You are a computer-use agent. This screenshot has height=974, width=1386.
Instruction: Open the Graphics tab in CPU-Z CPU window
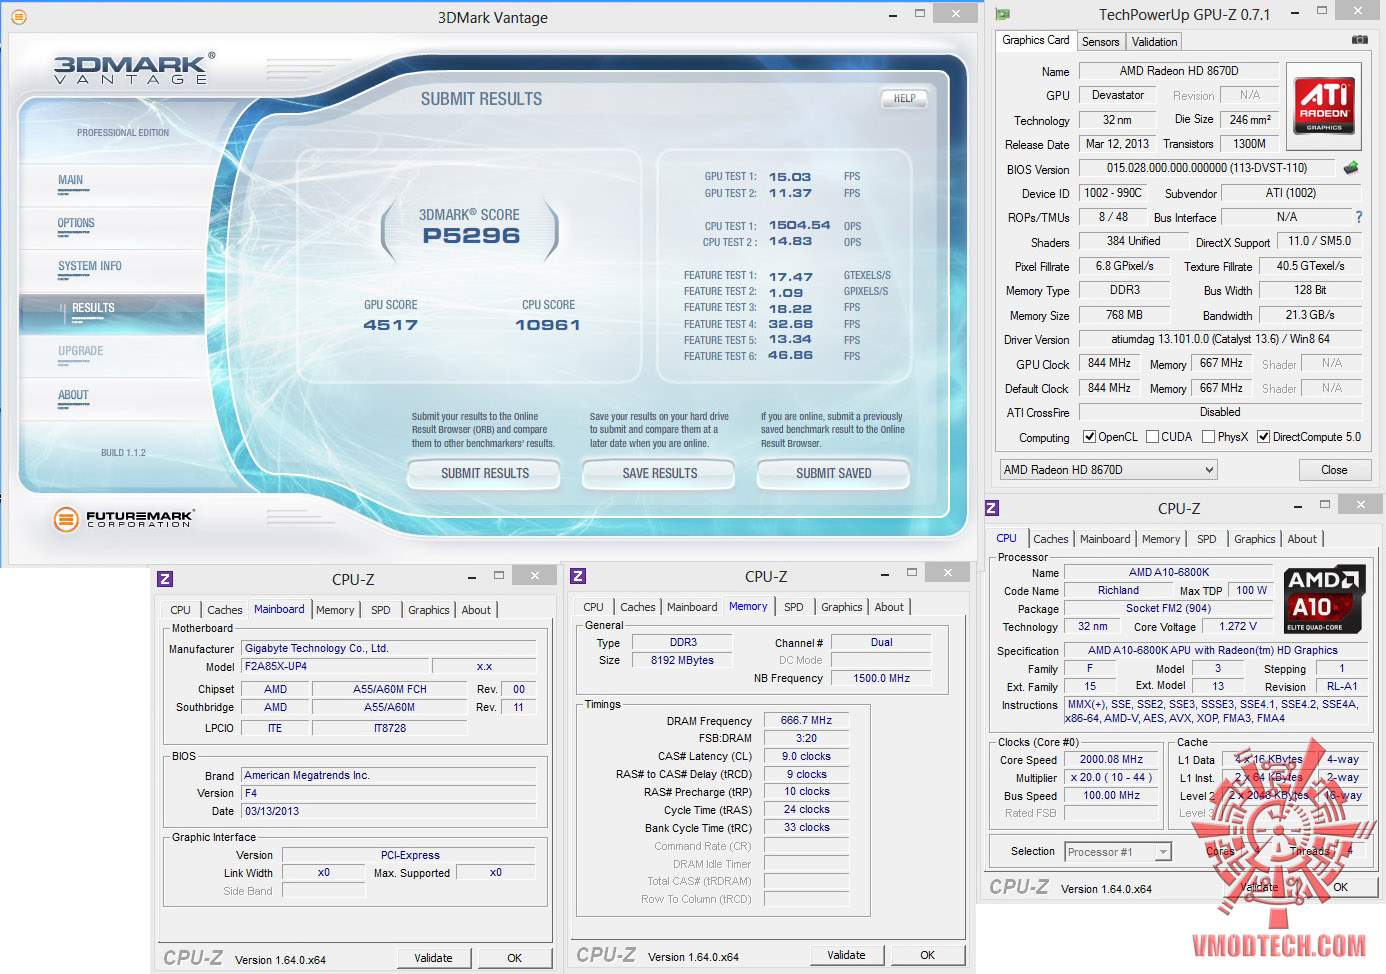pos(1254,539)
